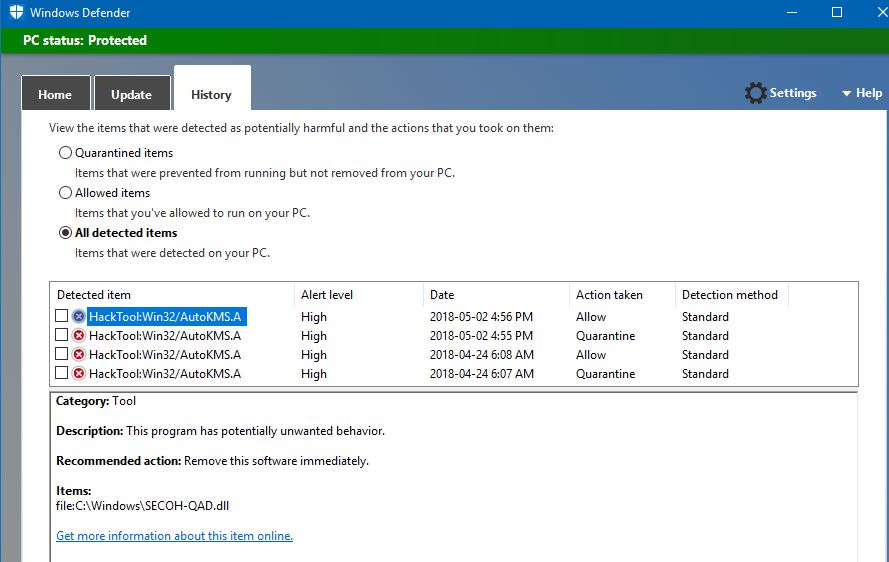The height and width of the screenshot is (562, 889).
Task: Click Allow action in the 6:08 AM row
Action: coord(591,354)
